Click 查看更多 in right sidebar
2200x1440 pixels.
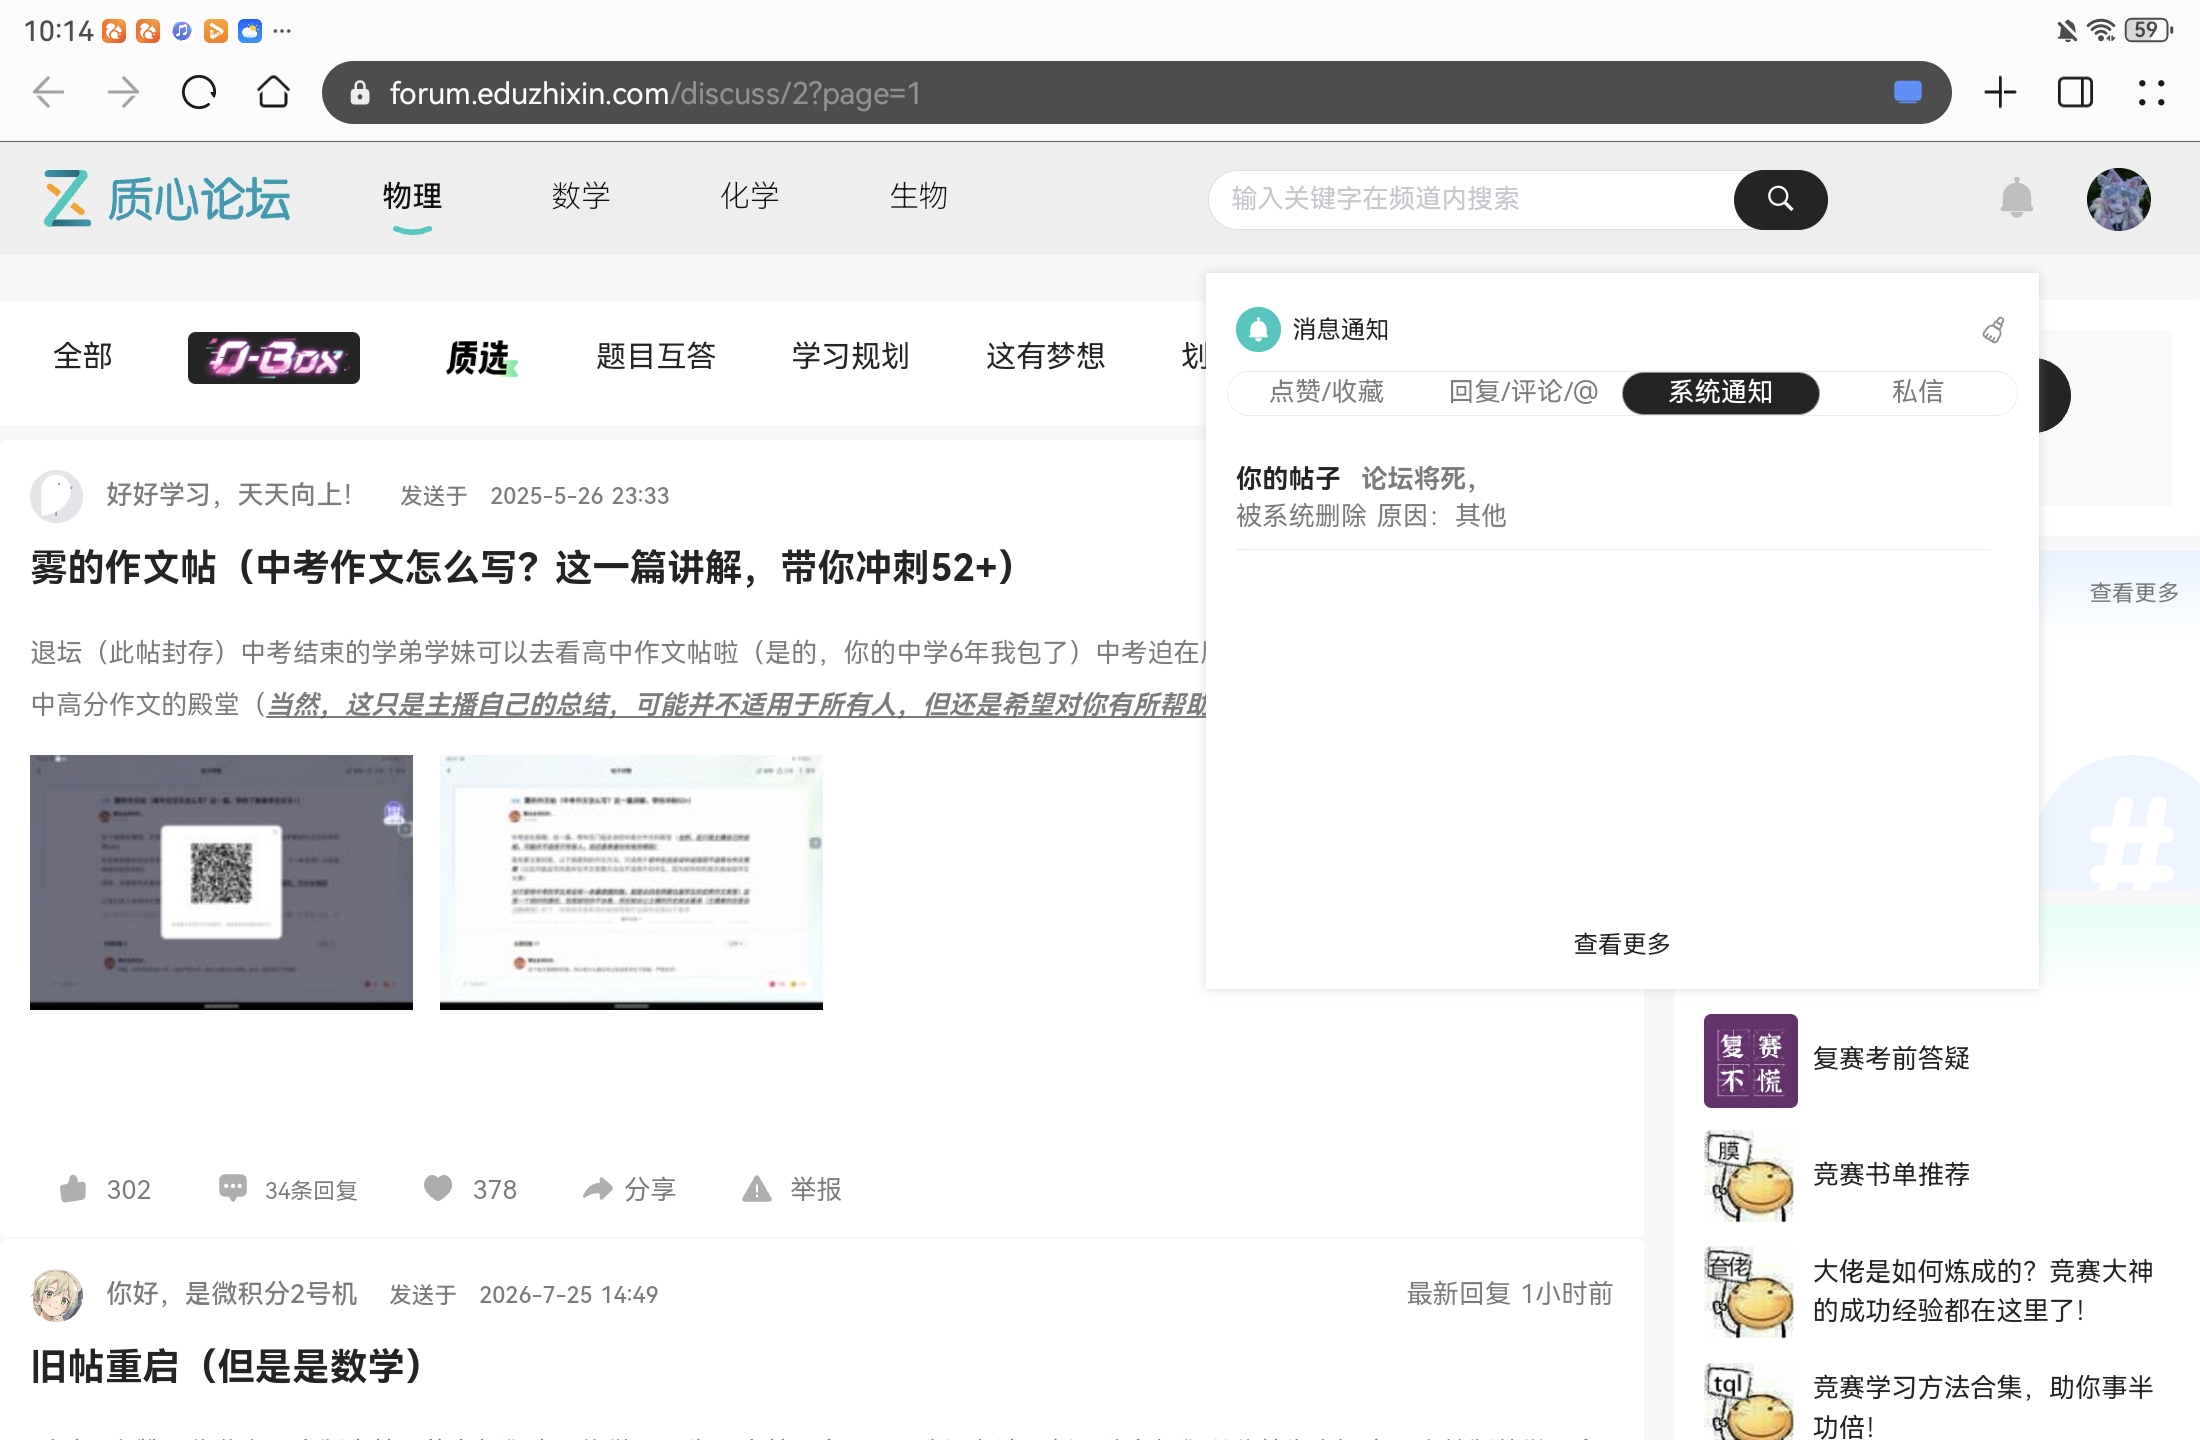click(x=2134, y=593)
